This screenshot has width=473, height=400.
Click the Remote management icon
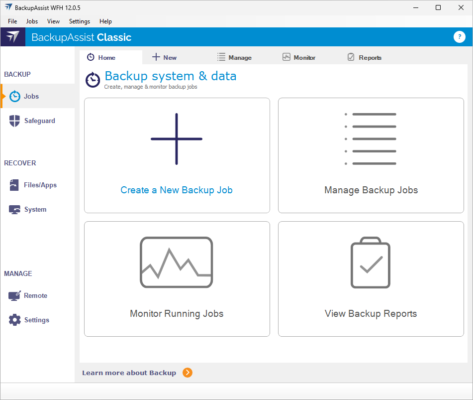[x=14, y=295]
